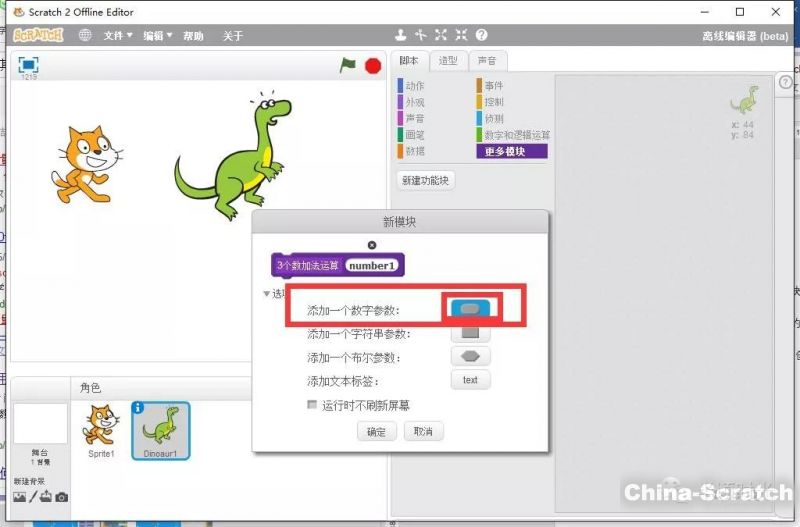
Task: Switch to the 造型 (Costumes) tab
Action: 448,61
